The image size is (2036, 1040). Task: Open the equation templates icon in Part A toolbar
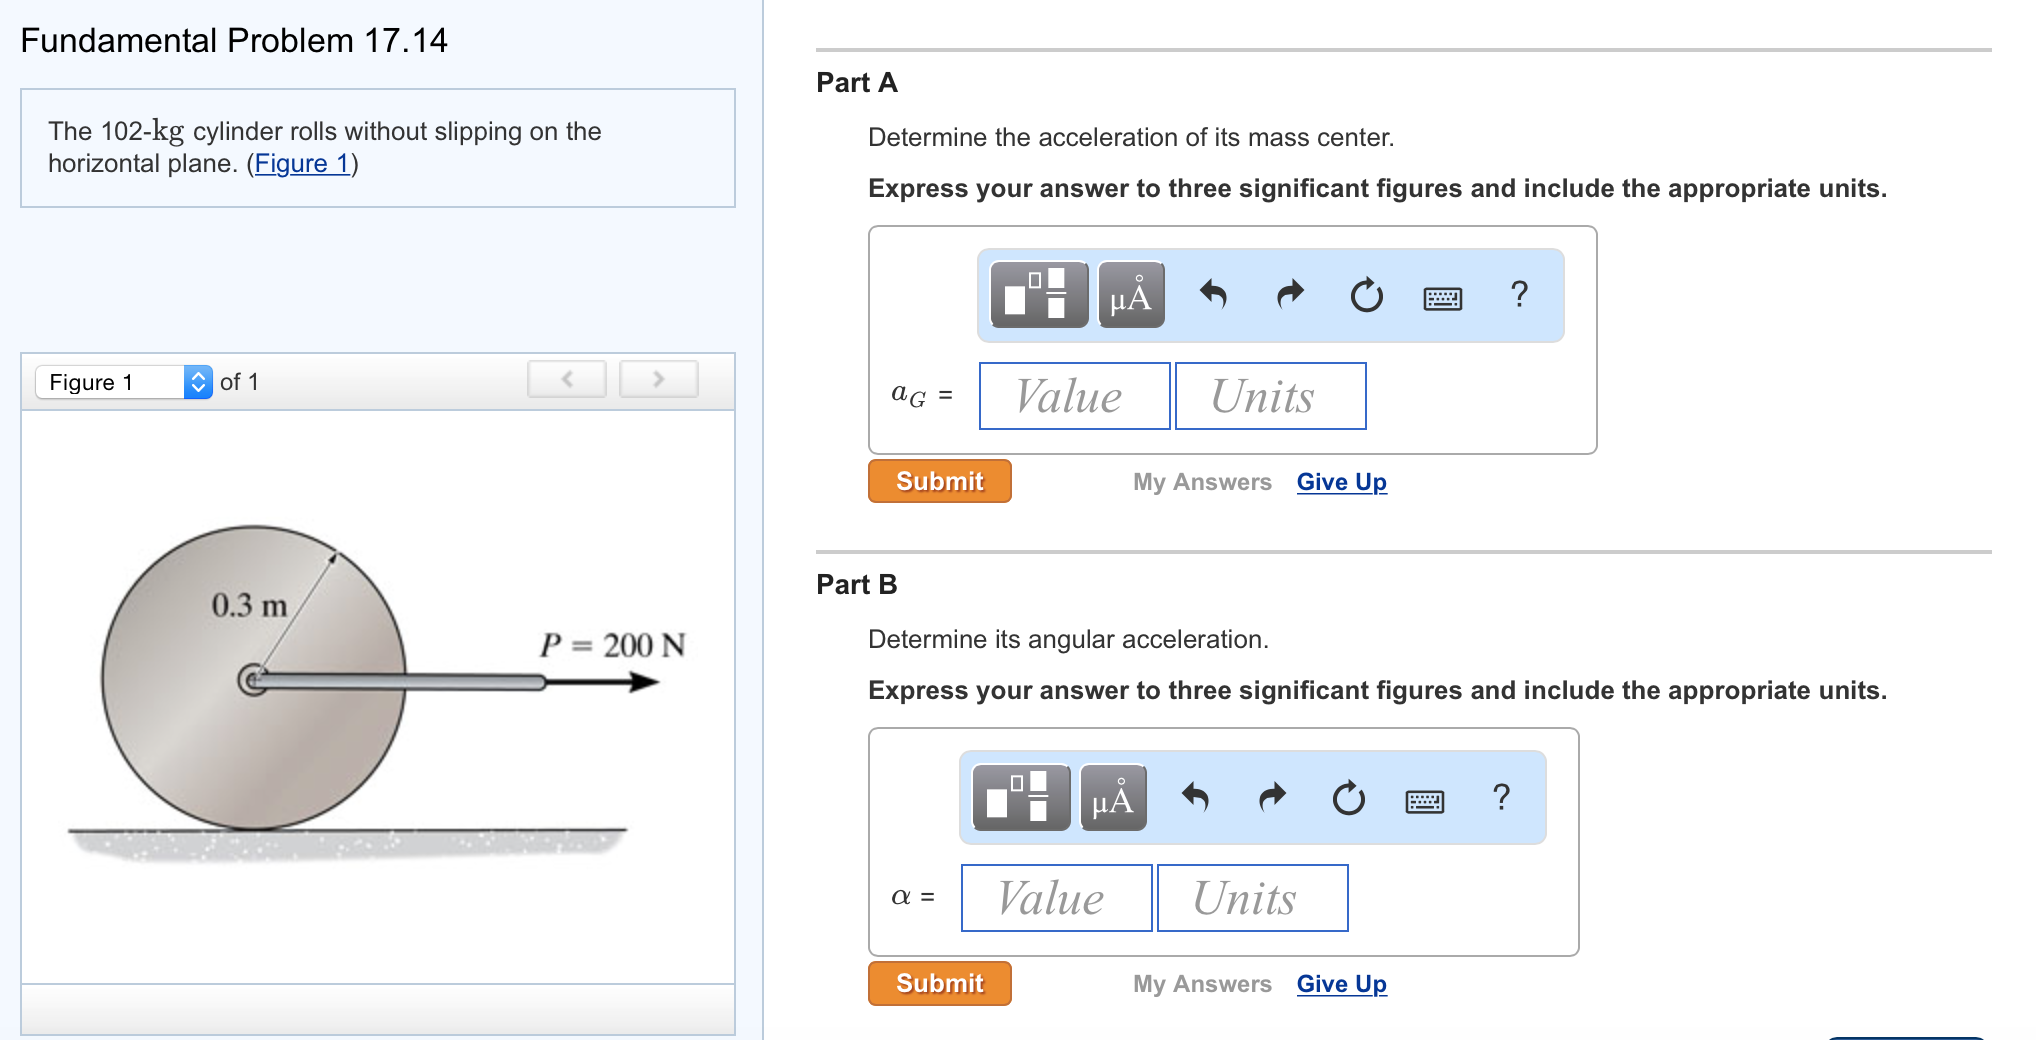tap(1037, 295)
